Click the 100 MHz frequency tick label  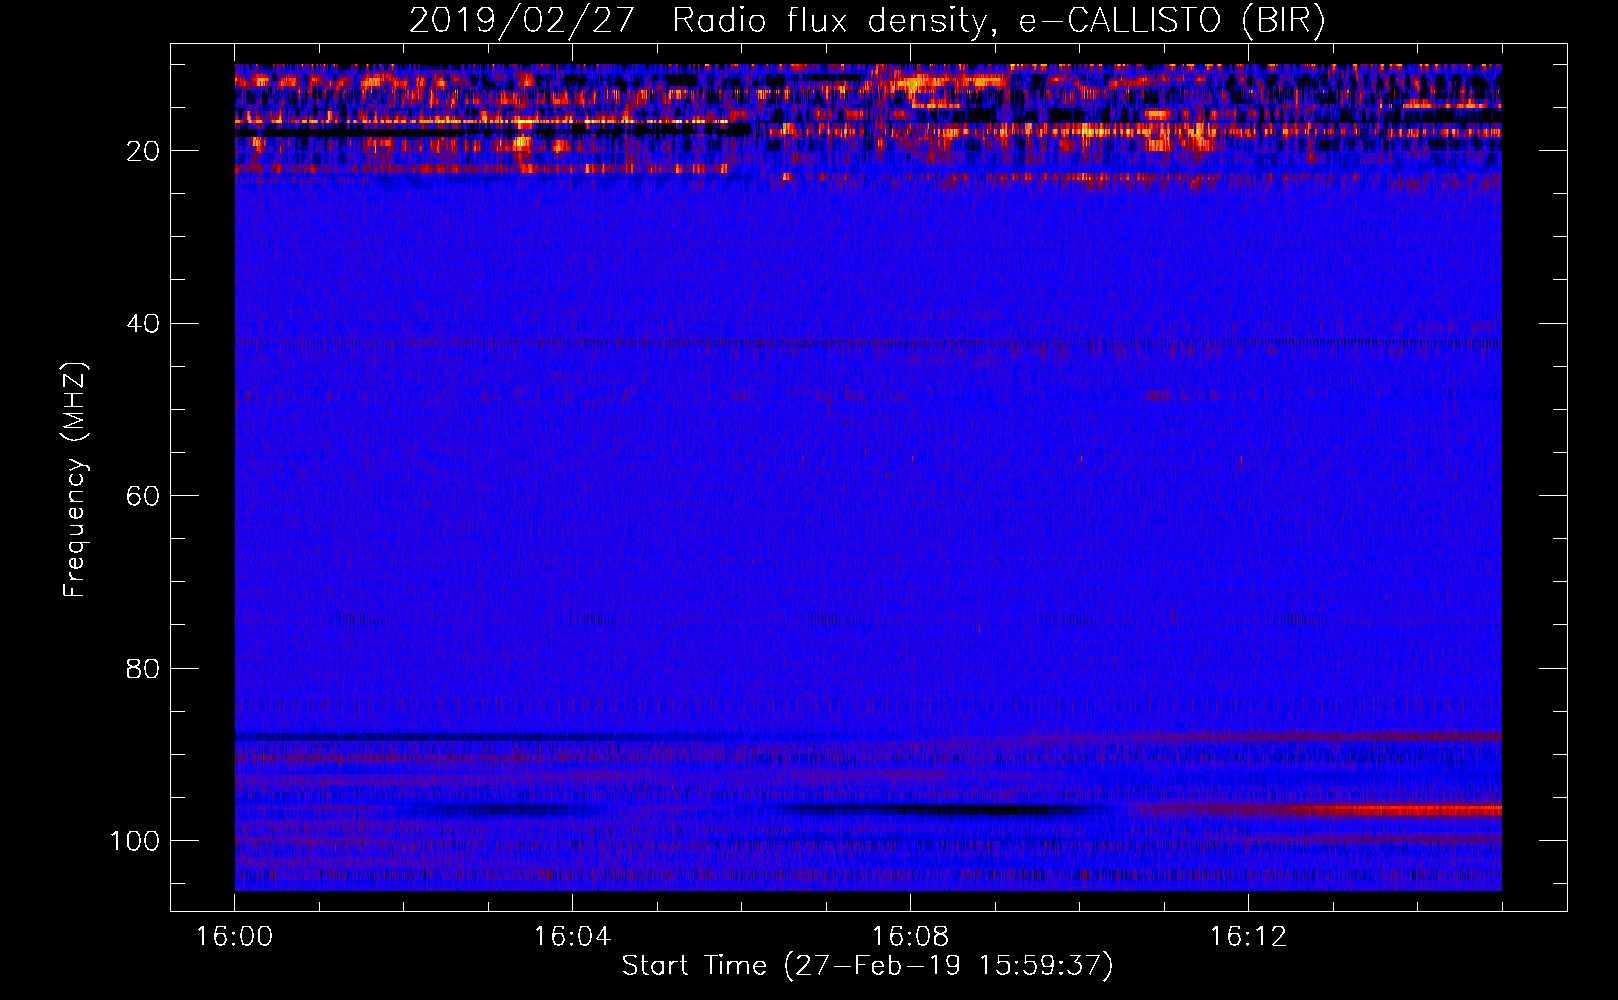(135, 841)
